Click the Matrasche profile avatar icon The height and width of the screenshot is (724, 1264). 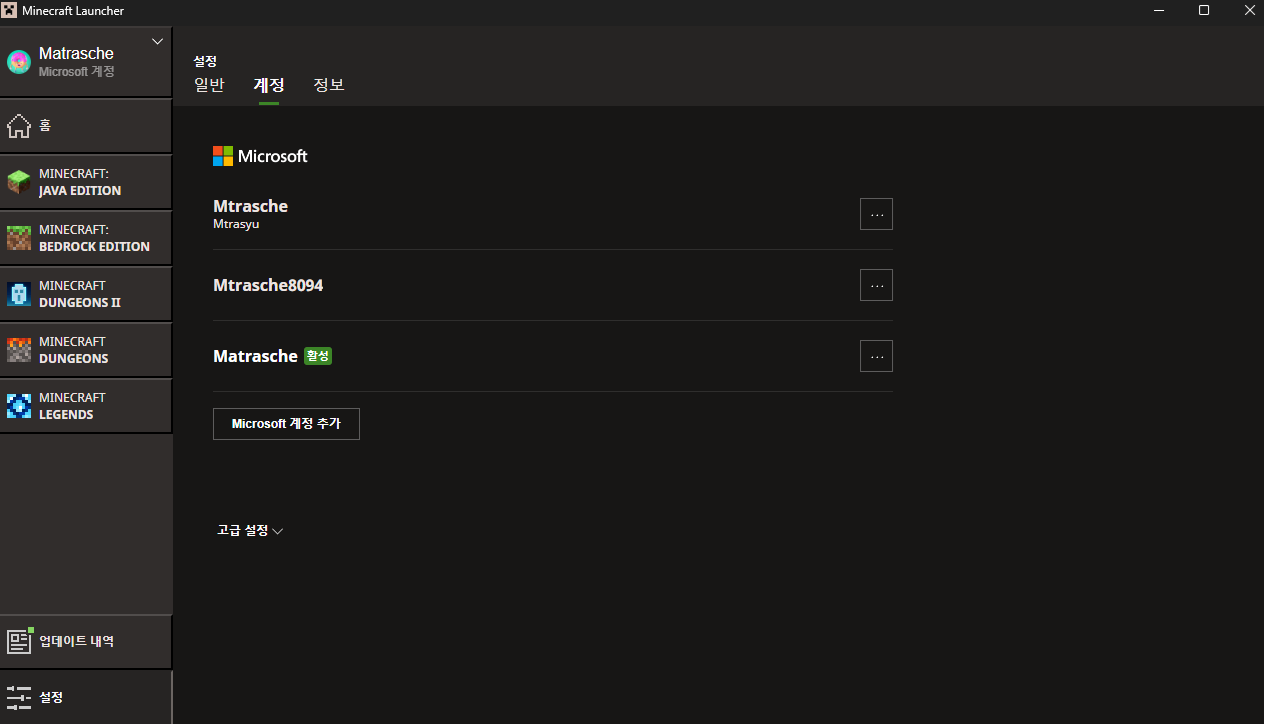pos(19,62)
